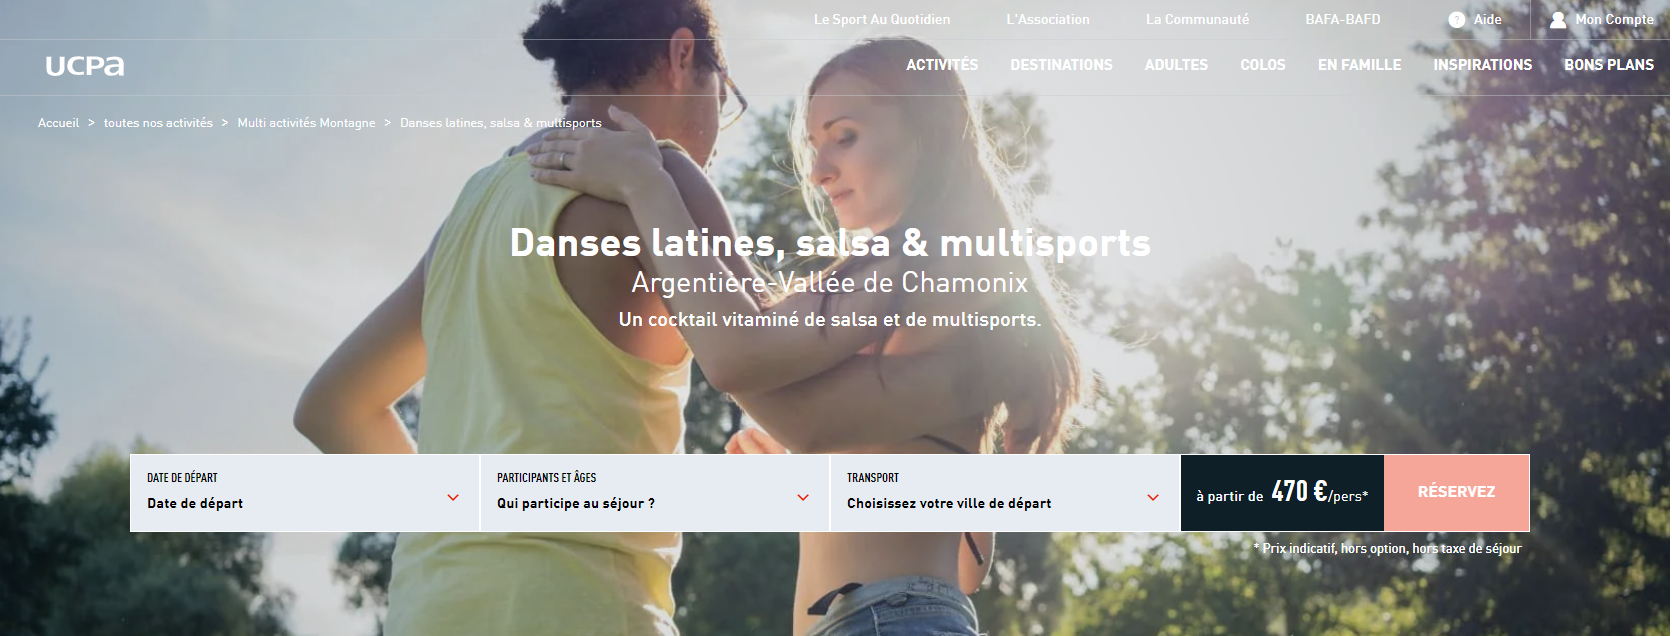Viewport: 1672px width, 636px height.
Task: Open Multi activités Montagne breadcrumb
Action: 306,123
